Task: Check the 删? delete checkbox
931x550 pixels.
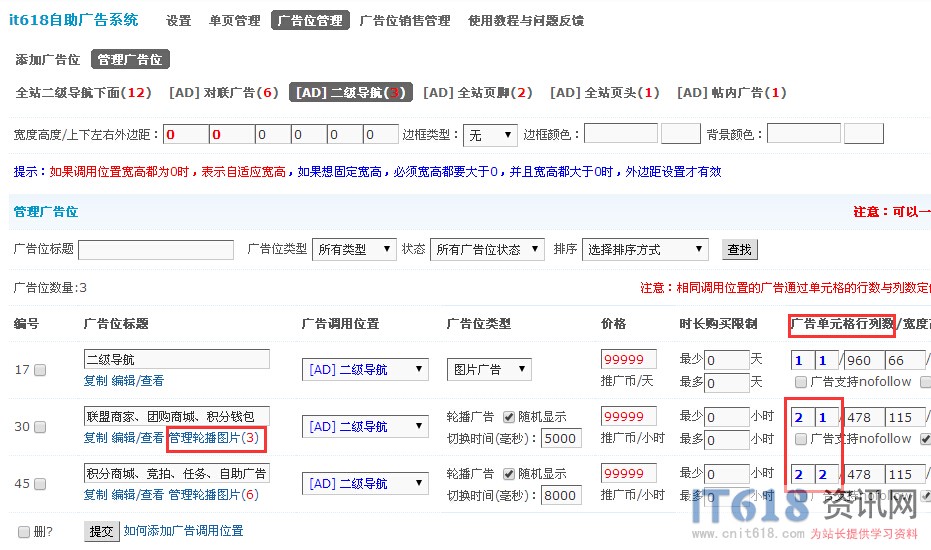Action: click(x=24, y=532)
